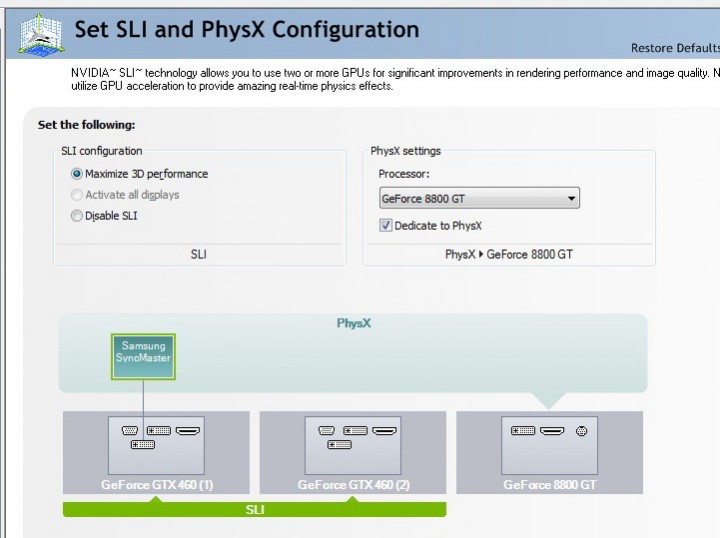
Task: Select Maximize 3D performance radio button
Action: click(77, 174)
